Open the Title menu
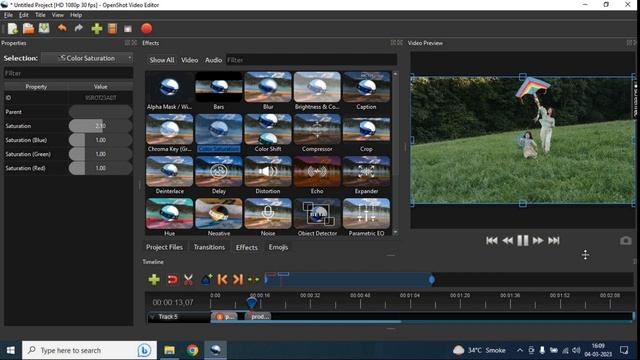The width and height of the screenshot is (640, 360). tap(40, 15)
